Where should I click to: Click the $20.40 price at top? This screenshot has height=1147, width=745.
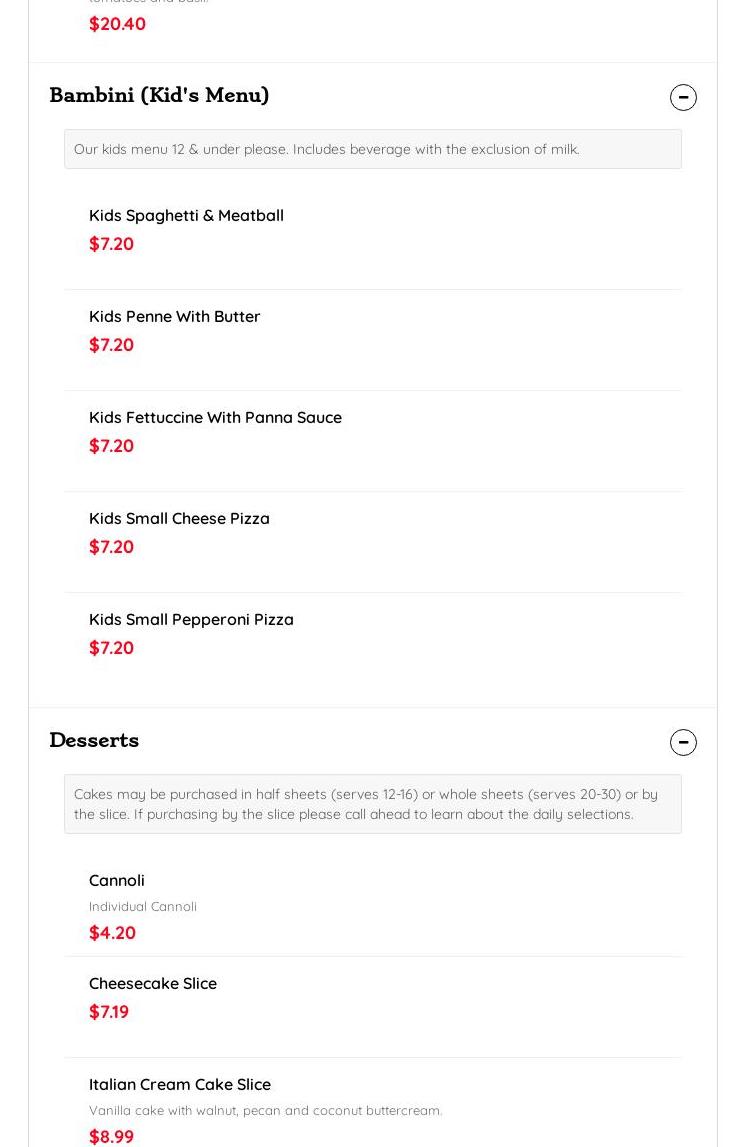117,24
